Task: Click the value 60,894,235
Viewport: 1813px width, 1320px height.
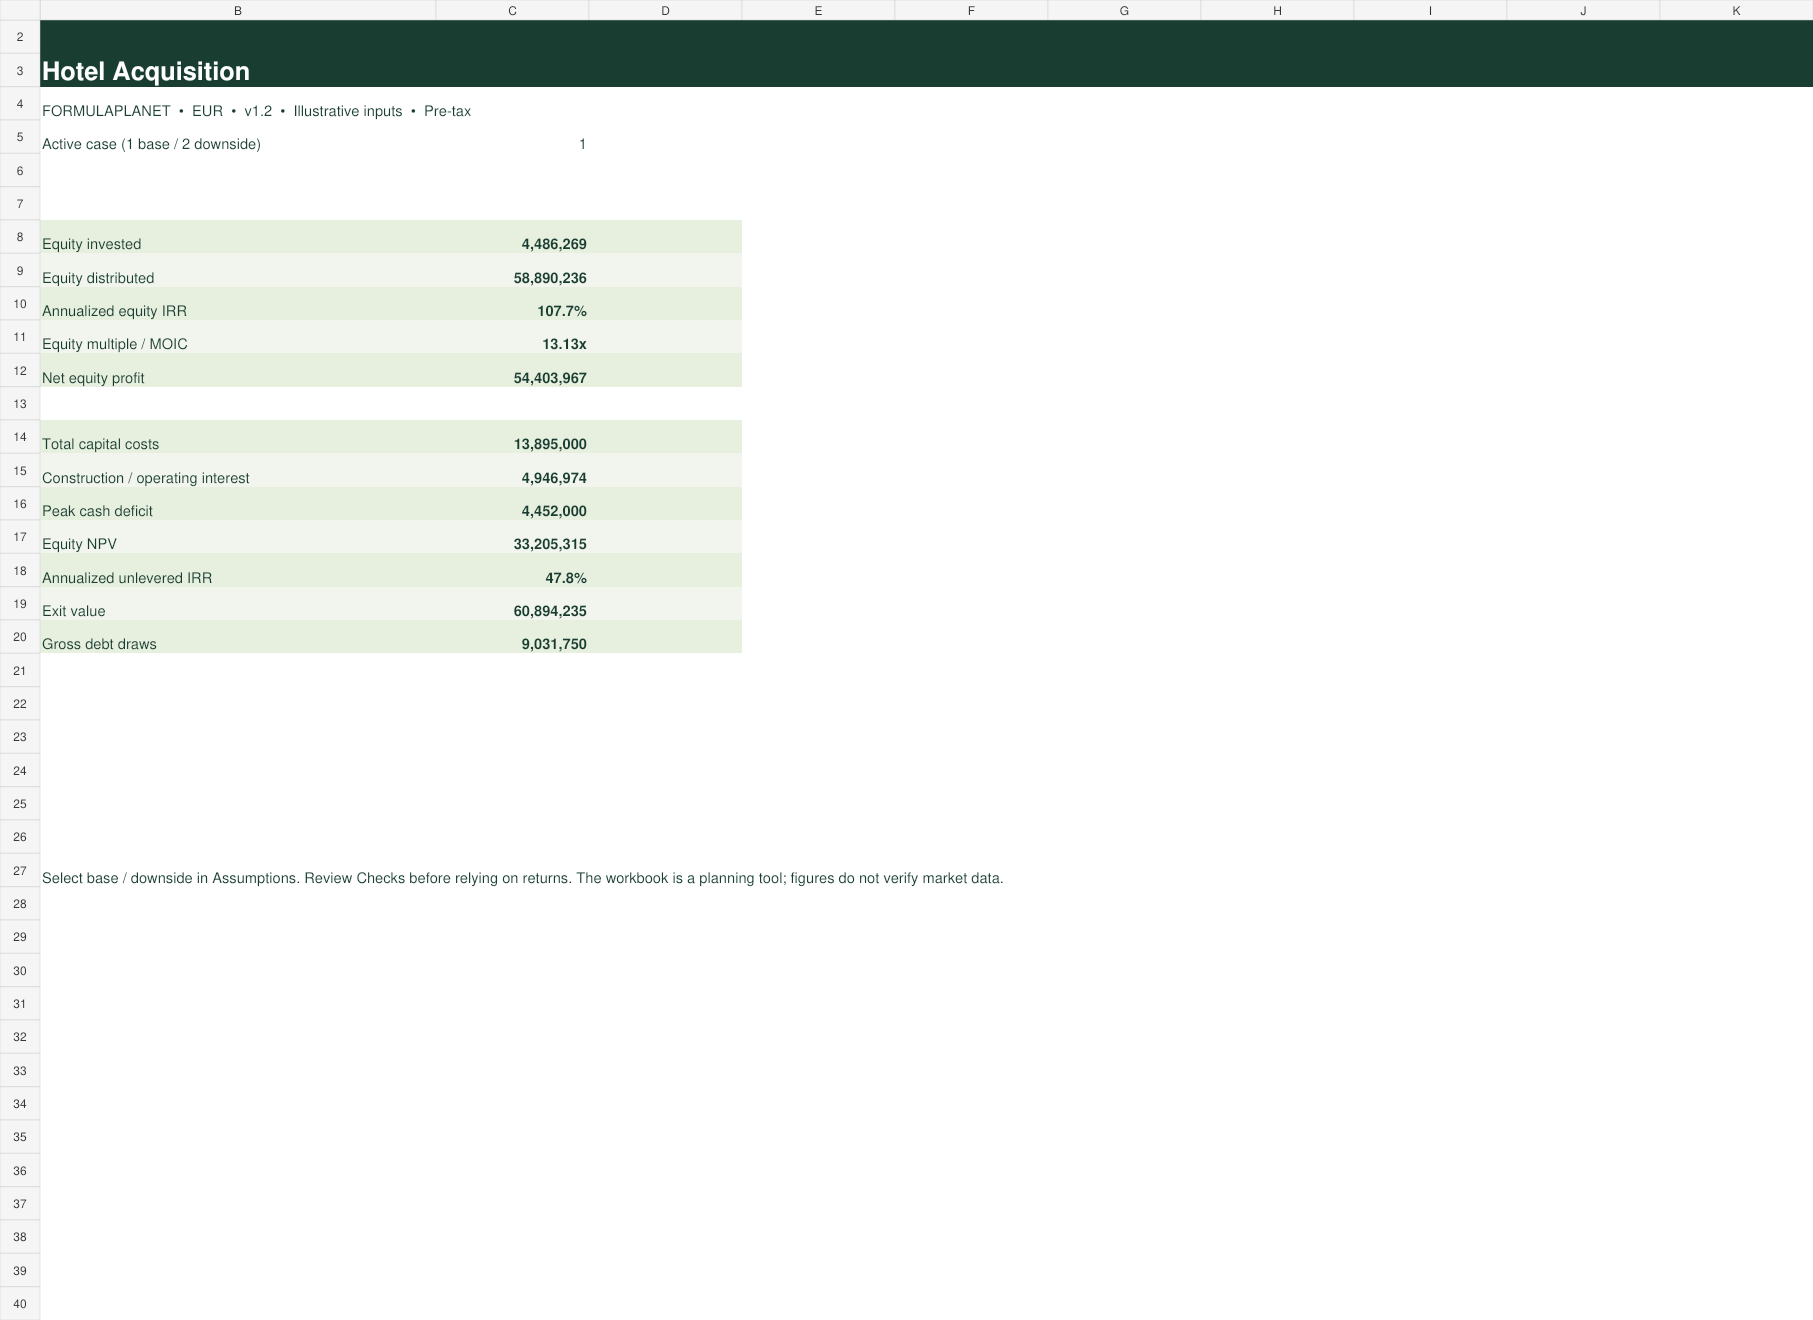Action: click(550, 611)
